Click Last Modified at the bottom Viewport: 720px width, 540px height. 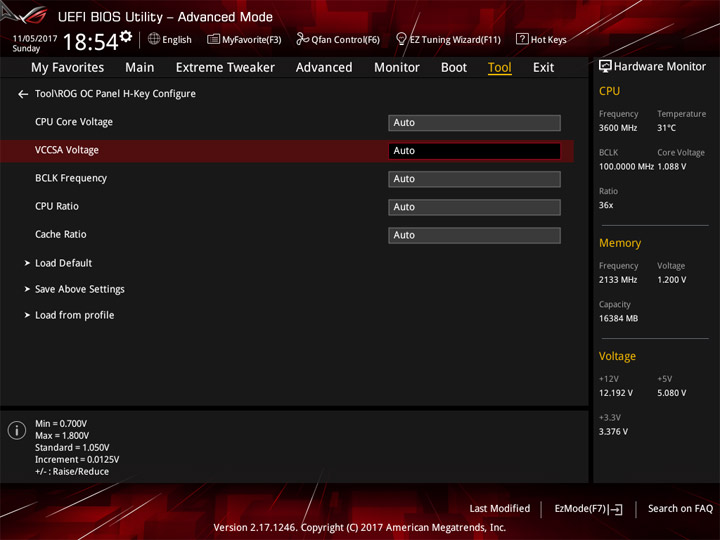tap(500, 508)
